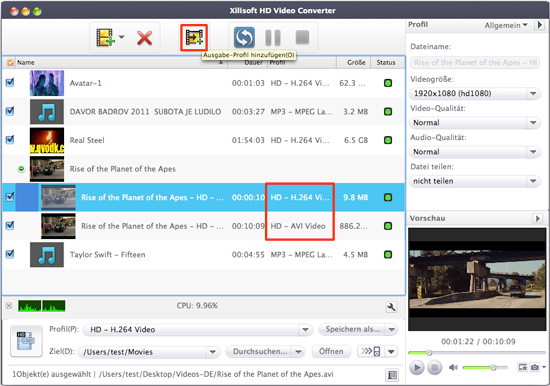Expand the Vorschau panel arrow
The image size is (550, 386).
[537, 218]
